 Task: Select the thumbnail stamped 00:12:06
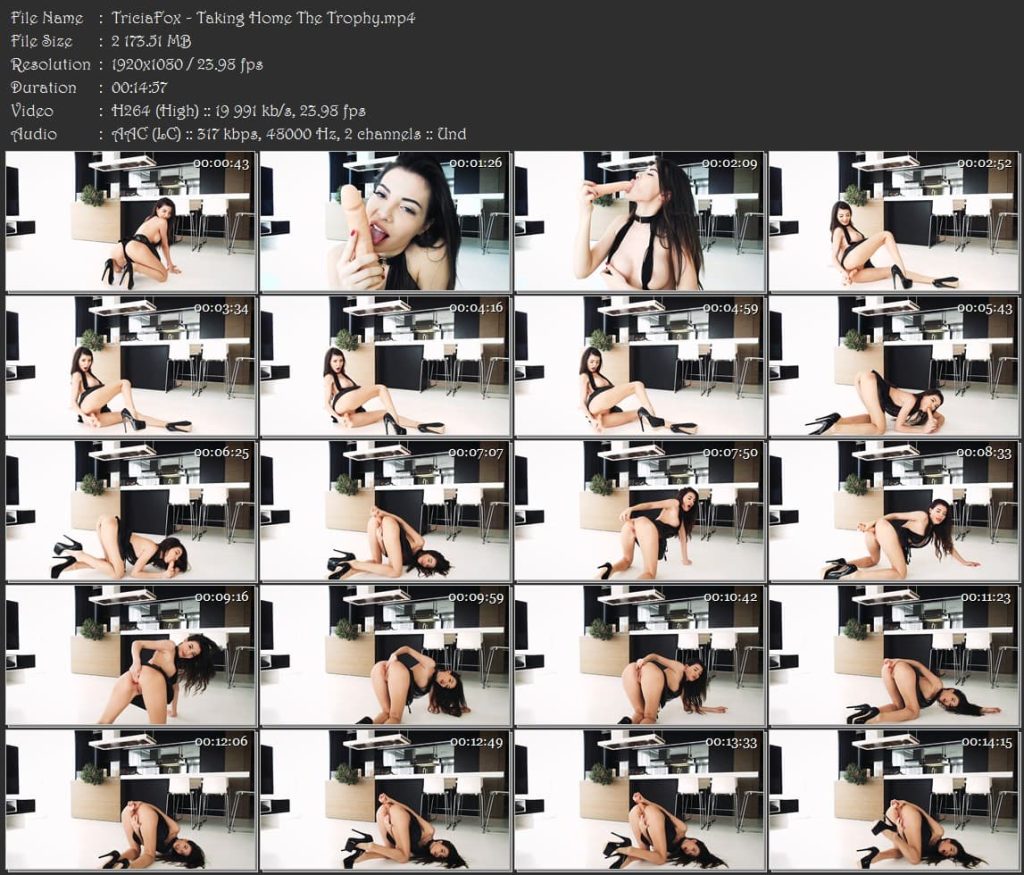click(130, 800)
